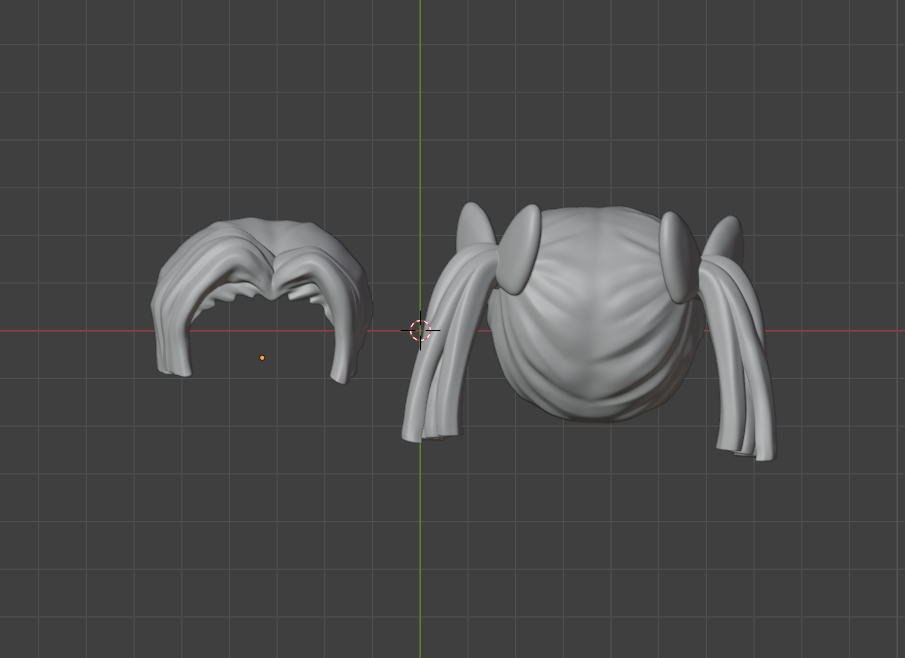Click the center part of the bangs
Screen dimensions: 905x658
(269, 270)
